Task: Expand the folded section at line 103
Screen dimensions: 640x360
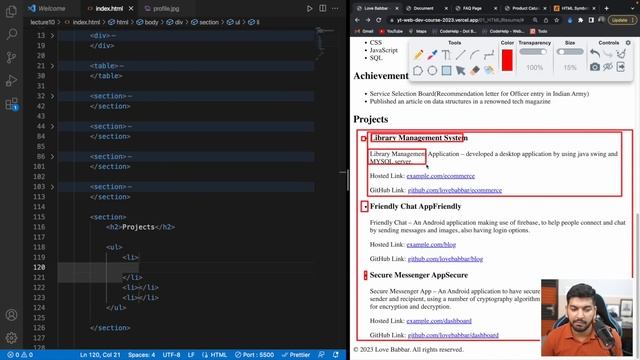Action: tap(52, 187)
